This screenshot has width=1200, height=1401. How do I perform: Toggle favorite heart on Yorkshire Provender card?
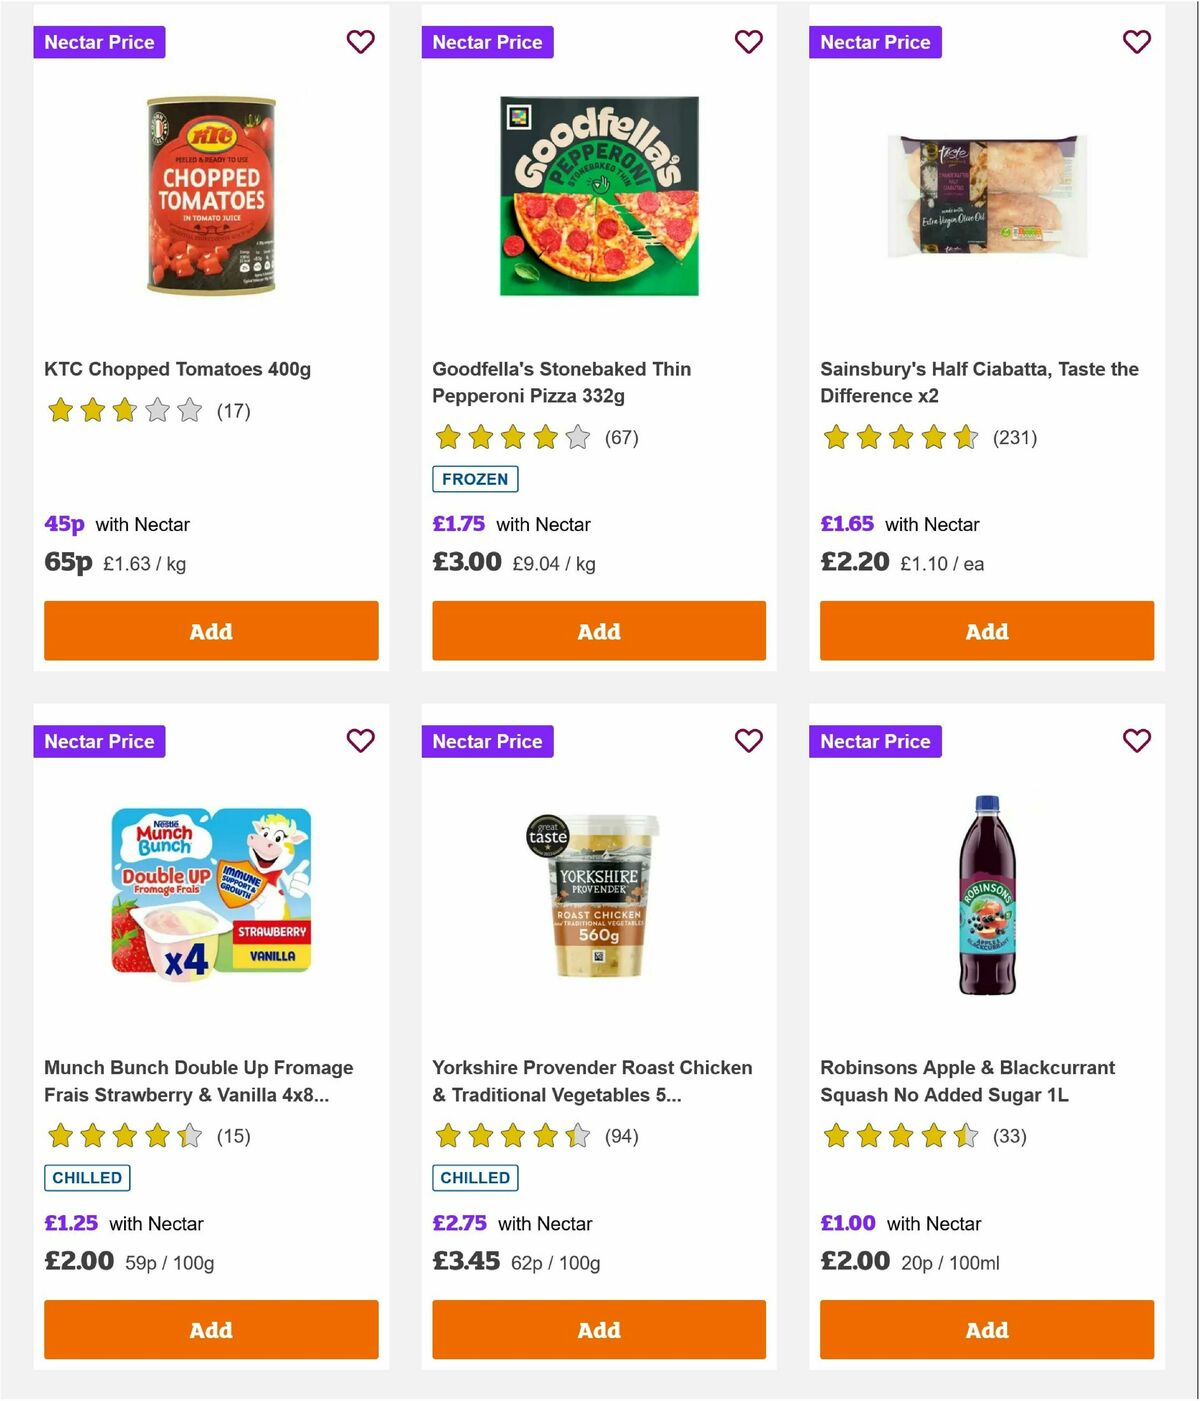pyautogui.click(x=748, y=741)
